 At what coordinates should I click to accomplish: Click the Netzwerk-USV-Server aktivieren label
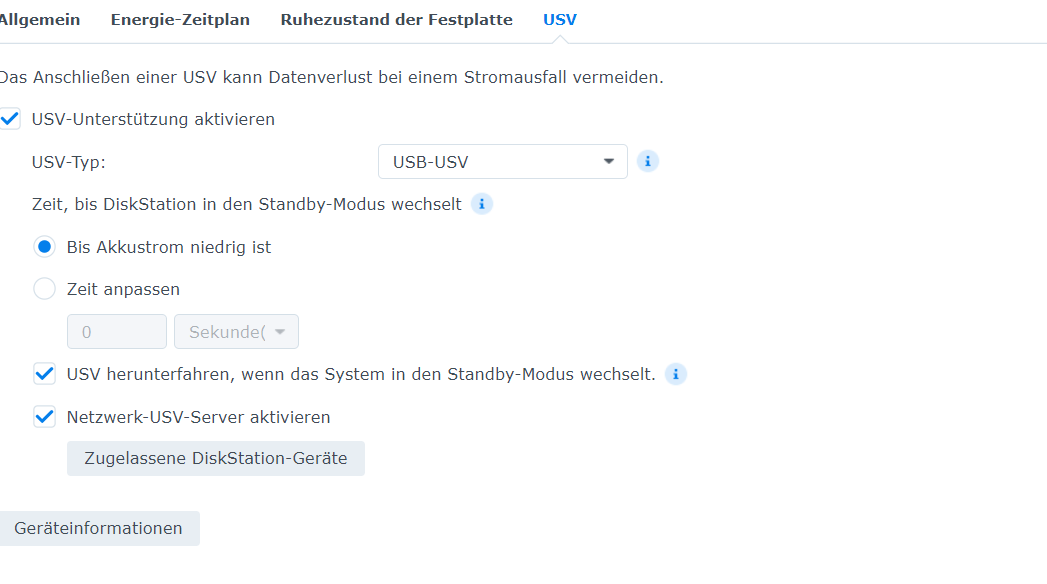[198, 417]
